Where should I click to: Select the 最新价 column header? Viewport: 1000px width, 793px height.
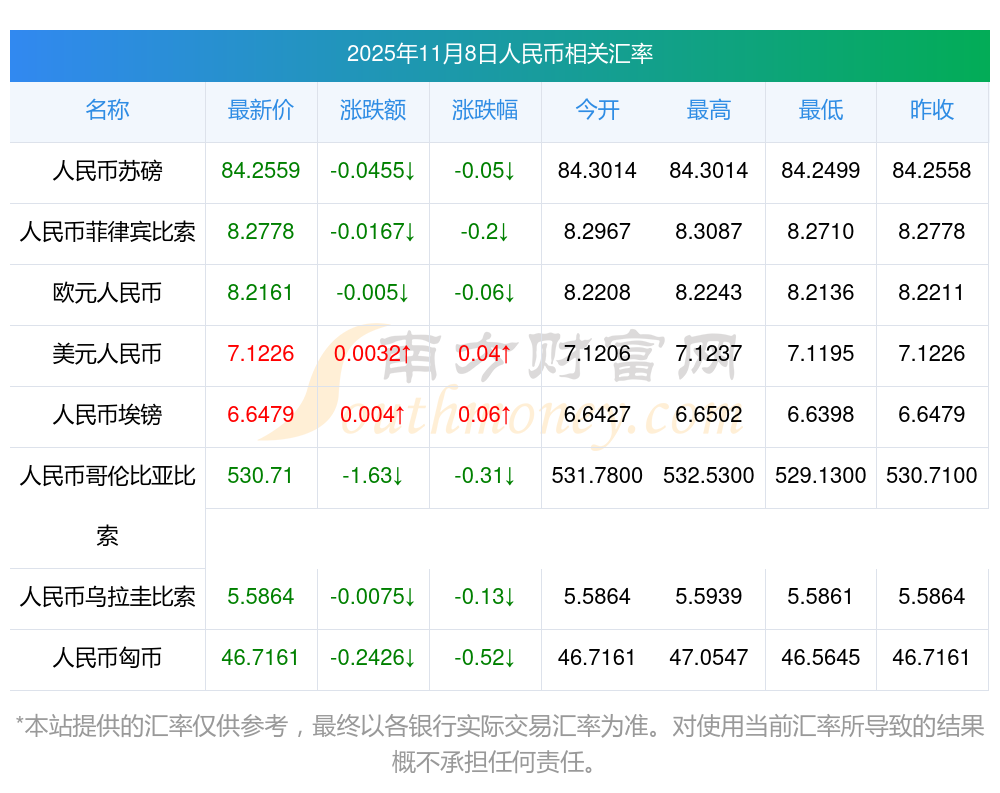(261, 110)
